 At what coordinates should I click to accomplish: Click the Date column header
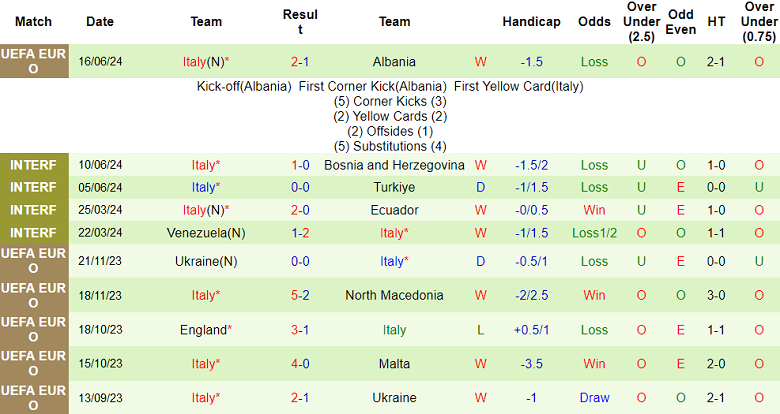[x=100, y=21]
